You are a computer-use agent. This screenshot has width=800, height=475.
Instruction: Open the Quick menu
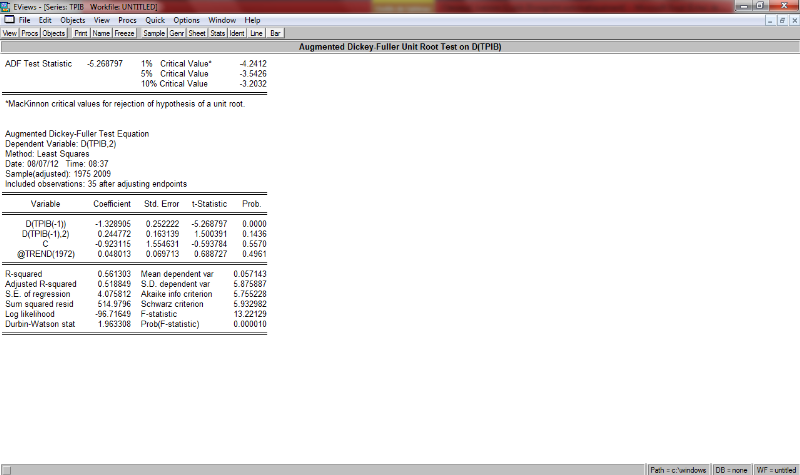[x=155, y=20]
